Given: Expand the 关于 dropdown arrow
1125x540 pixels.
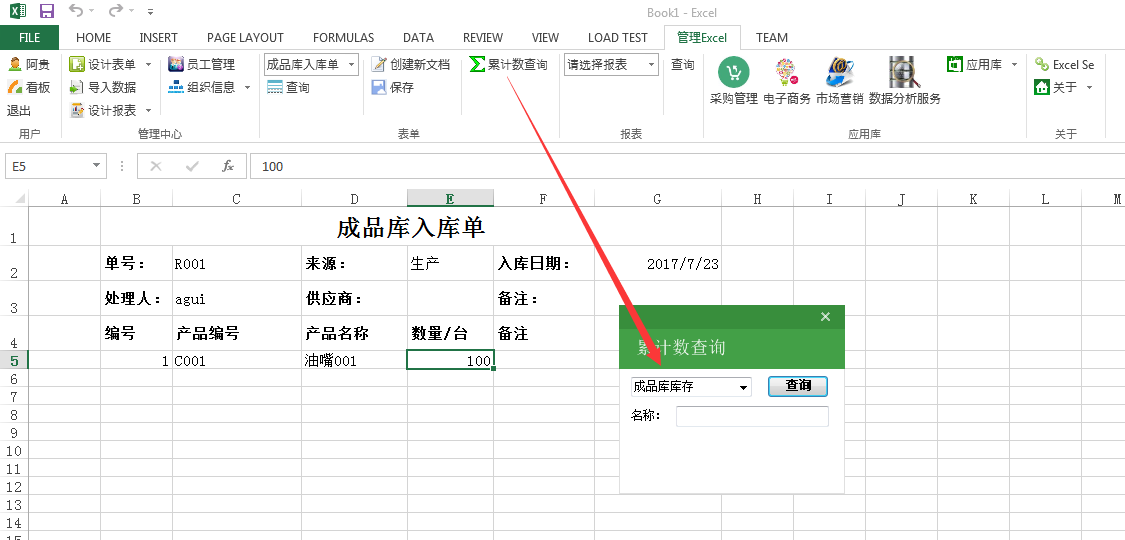Looking at the screenshot, I should [1089, 87].
